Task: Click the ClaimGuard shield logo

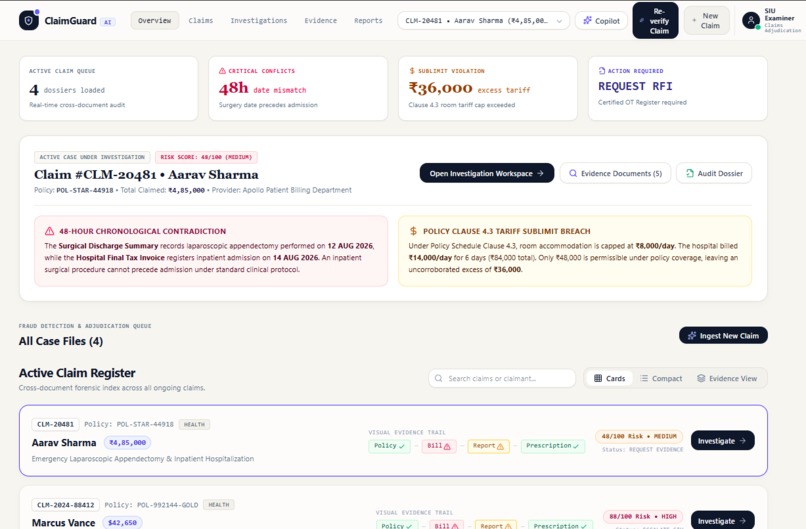Action: [29, 21]
